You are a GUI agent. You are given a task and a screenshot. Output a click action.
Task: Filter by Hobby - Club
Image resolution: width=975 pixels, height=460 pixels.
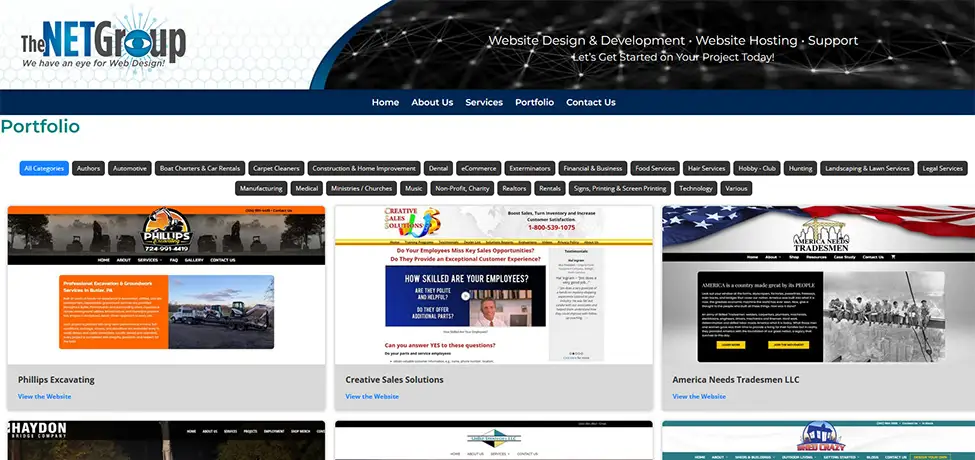[x=757, y=168]
